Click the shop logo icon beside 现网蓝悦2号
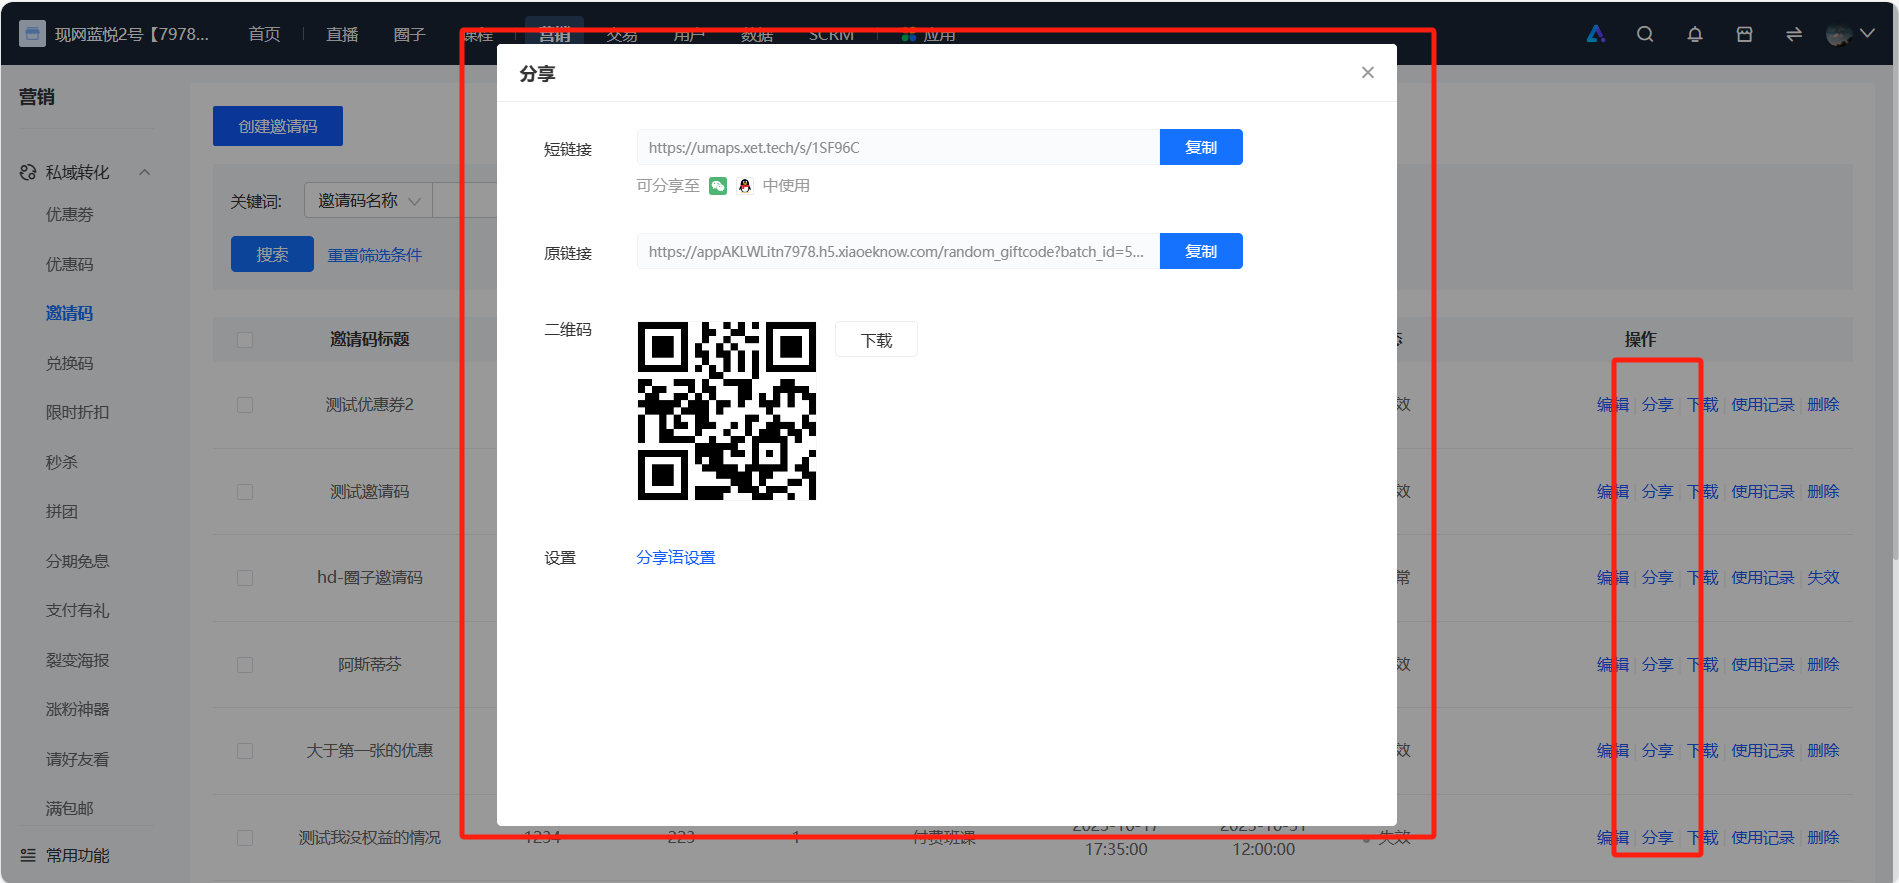Image resolution: width=1899 pixels, height=883 pixels. coord(32,34)
